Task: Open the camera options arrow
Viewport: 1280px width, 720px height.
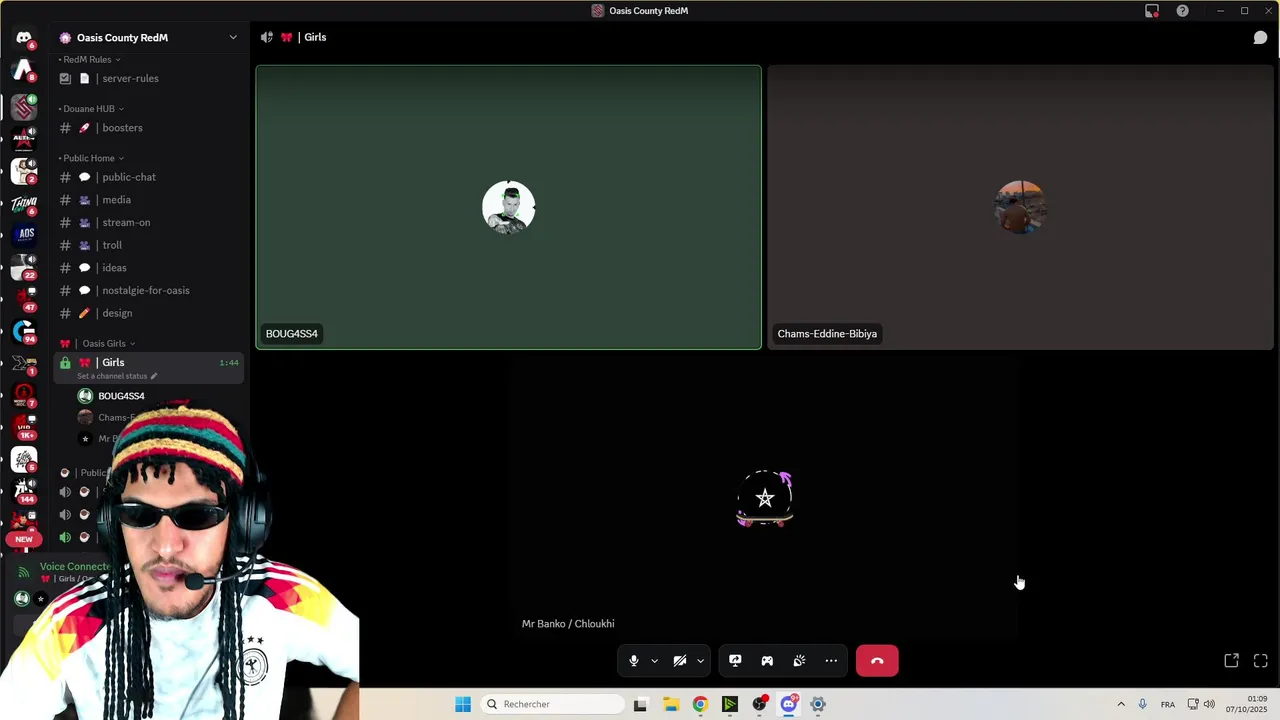Action: coord(700,661)
